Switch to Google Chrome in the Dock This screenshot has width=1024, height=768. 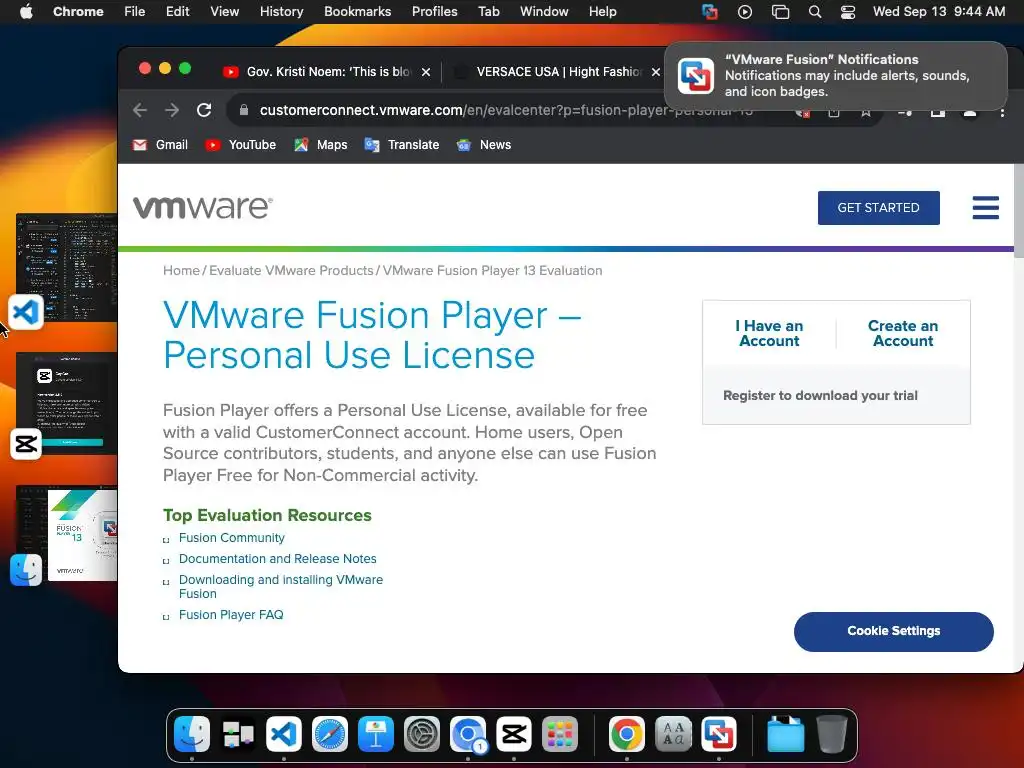coord(627,734)
